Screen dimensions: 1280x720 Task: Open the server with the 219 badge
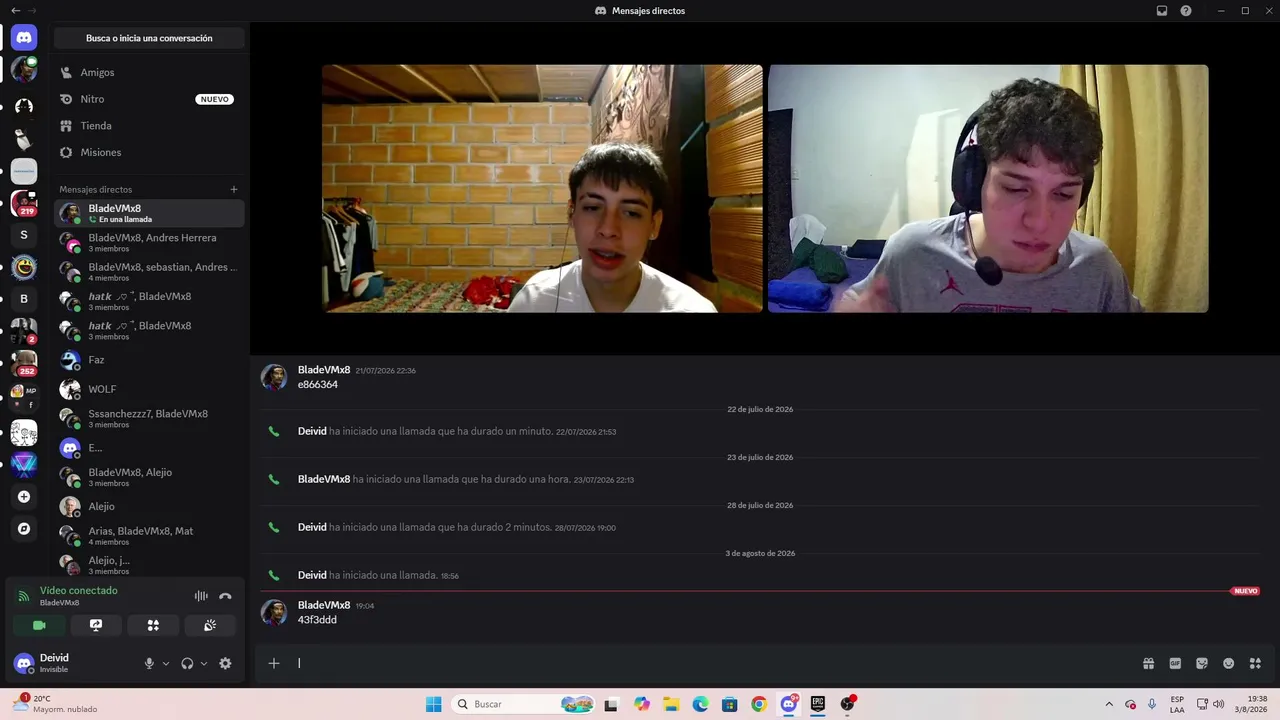[24, 203]
